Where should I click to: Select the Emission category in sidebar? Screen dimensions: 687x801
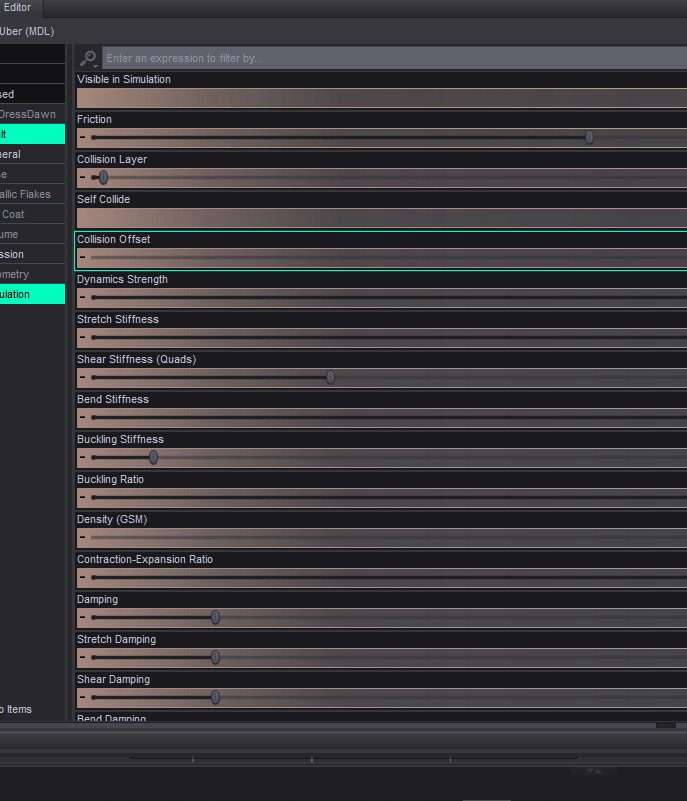click(x=32, y=254)
